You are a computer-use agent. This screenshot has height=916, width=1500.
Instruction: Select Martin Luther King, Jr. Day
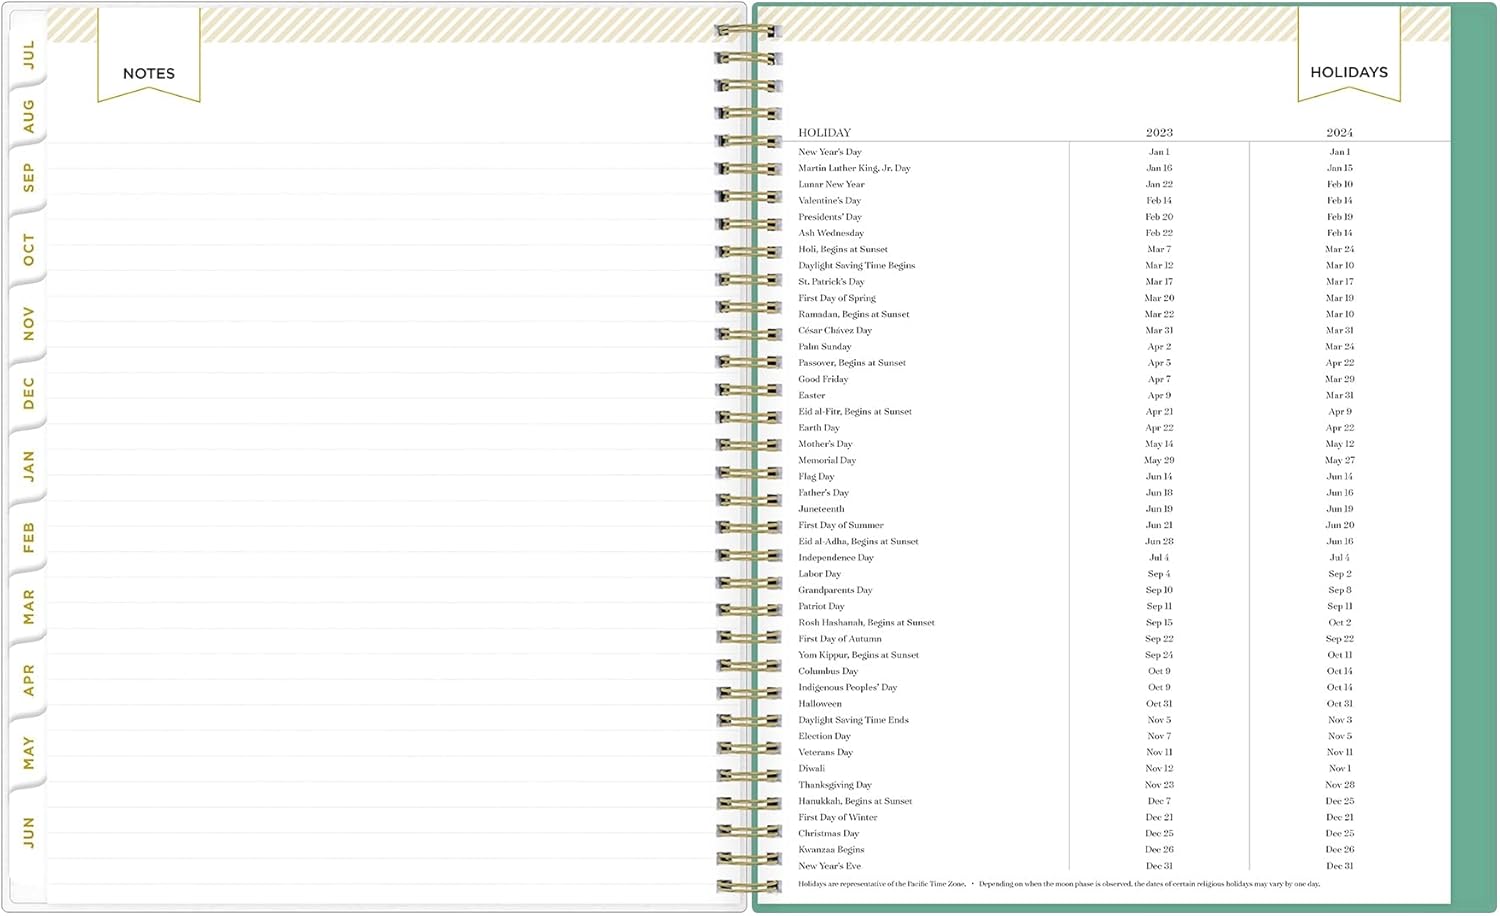click(x=854, y=168)
